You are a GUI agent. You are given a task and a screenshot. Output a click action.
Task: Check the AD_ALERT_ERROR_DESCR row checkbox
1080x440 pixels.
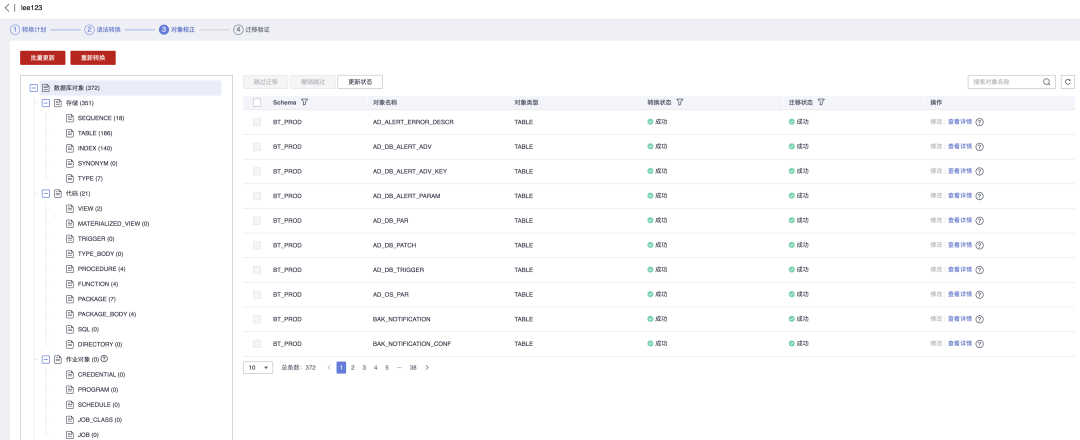(257, 122)
